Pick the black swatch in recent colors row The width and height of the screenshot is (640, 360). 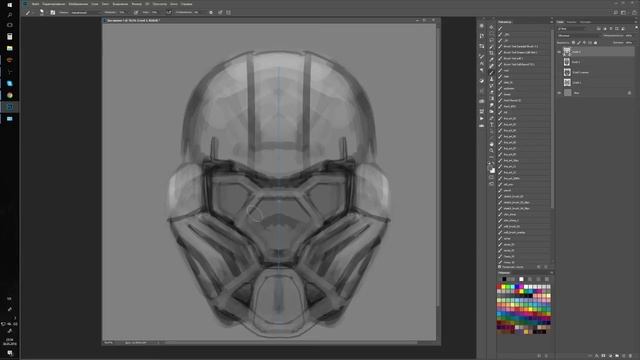[504, 279]
